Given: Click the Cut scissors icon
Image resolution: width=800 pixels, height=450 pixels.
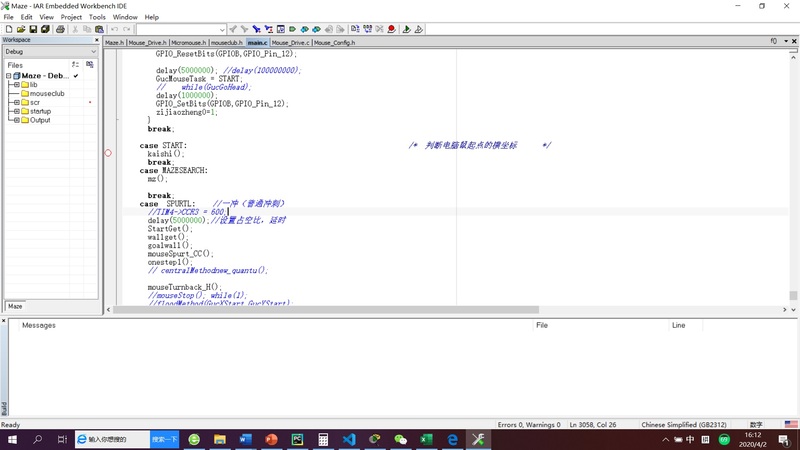Looking at the screenshot, I should pyautogui.click(x=75, y=29).
